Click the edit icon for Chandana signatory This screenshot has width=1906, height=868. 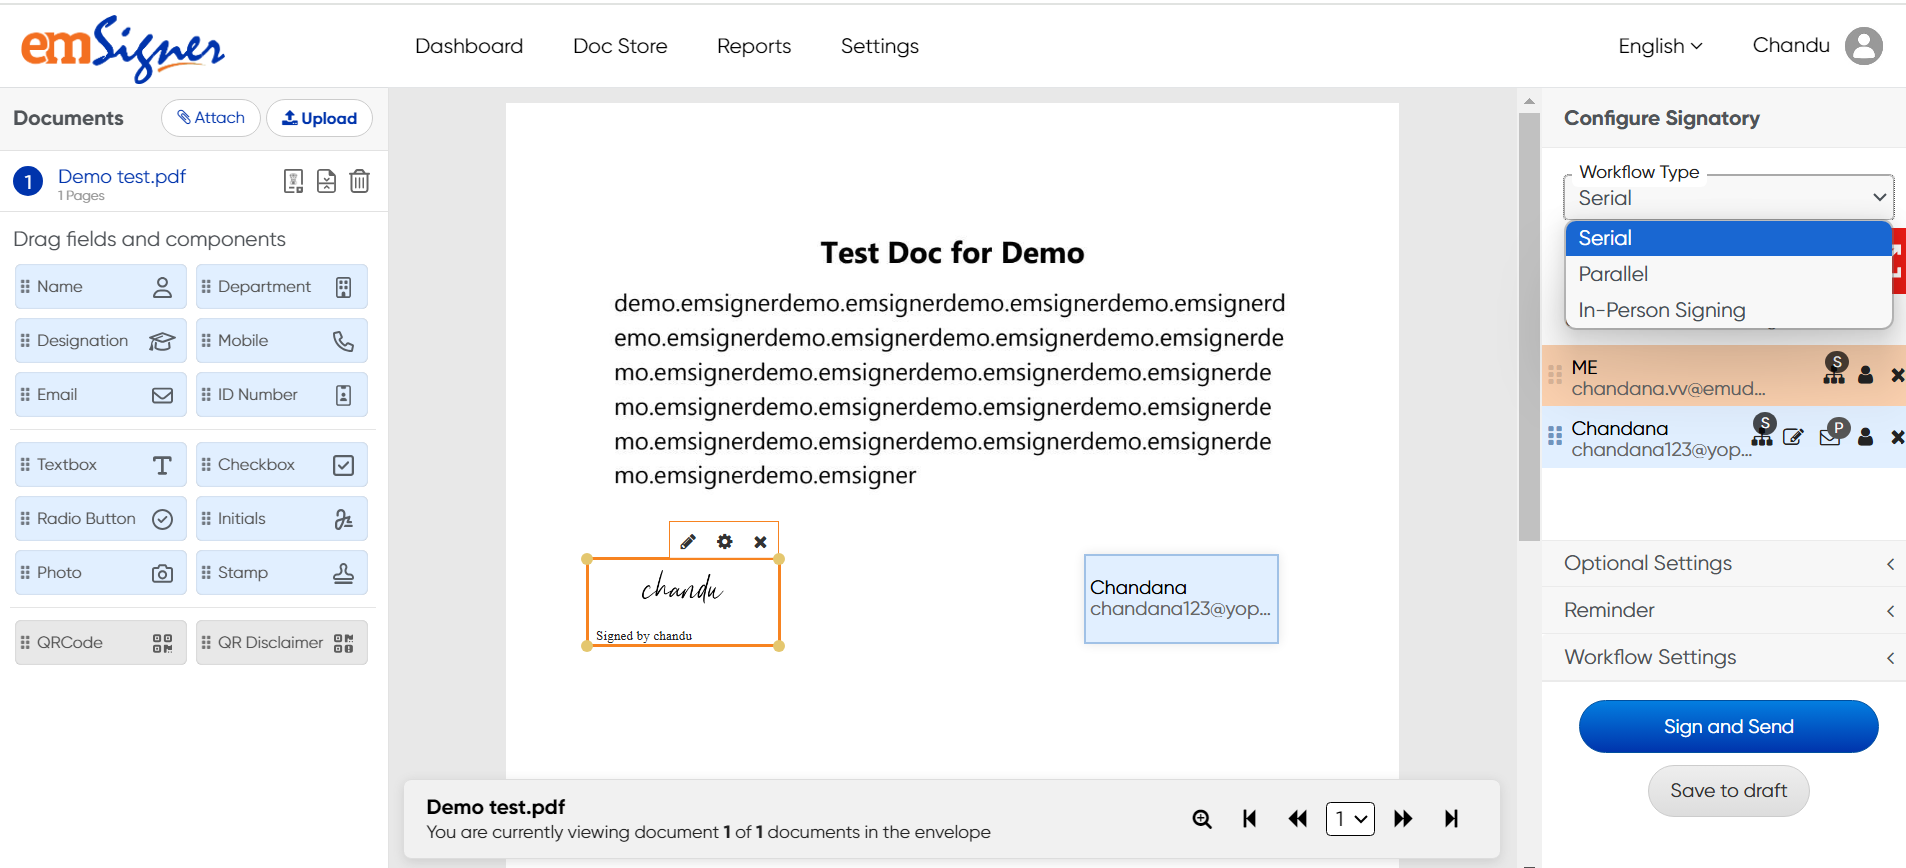click(1793, 437)
